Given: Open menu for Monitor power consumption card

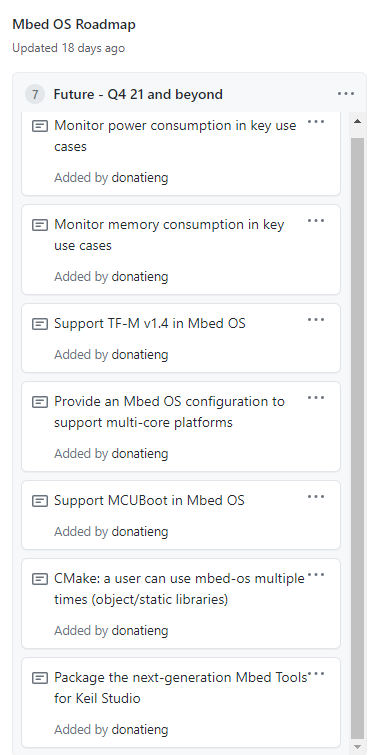Looking at the screenshot, I should pyautogui.click(x=316, y=122).
